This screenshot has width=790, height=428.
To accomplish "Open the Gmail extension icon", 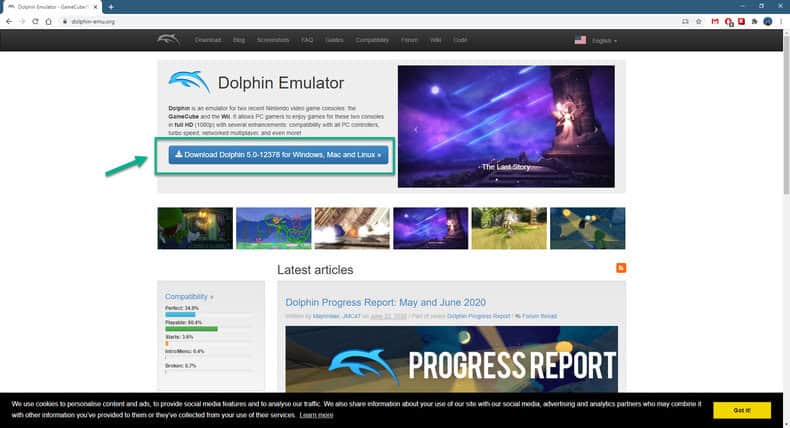I will click(715, 21).
